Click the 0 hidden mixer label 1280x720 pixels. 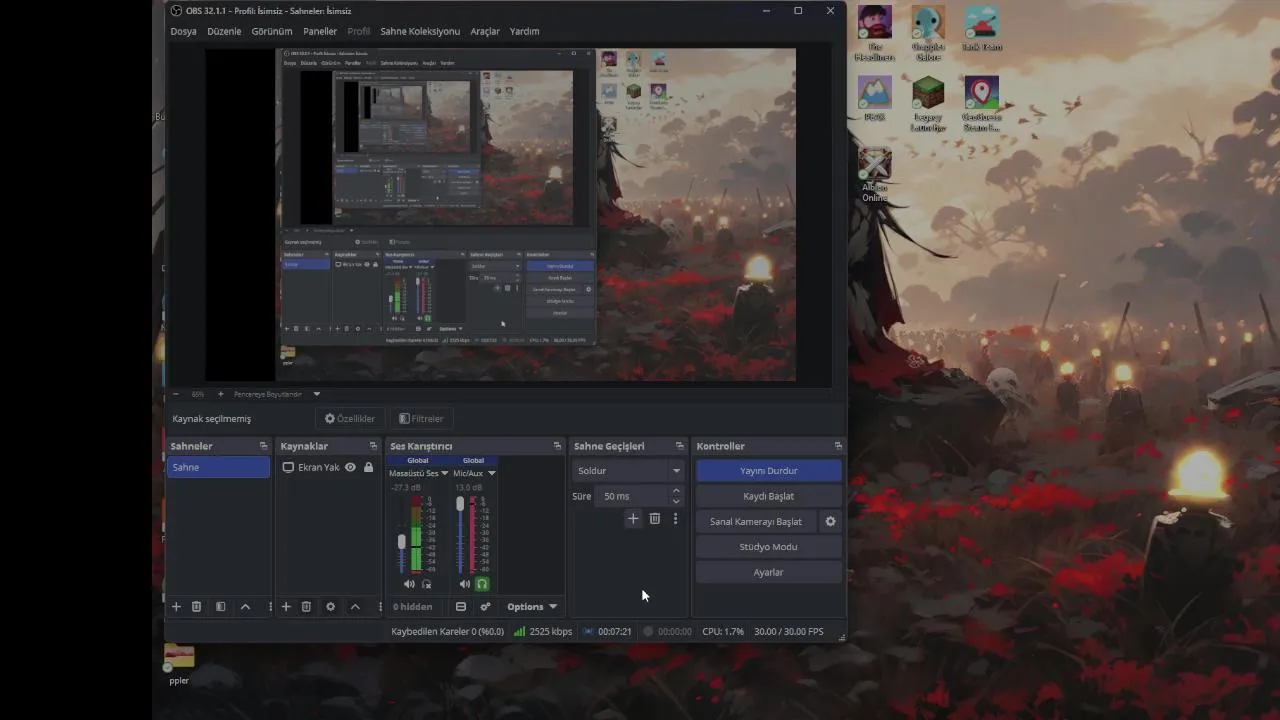[413, 607]
